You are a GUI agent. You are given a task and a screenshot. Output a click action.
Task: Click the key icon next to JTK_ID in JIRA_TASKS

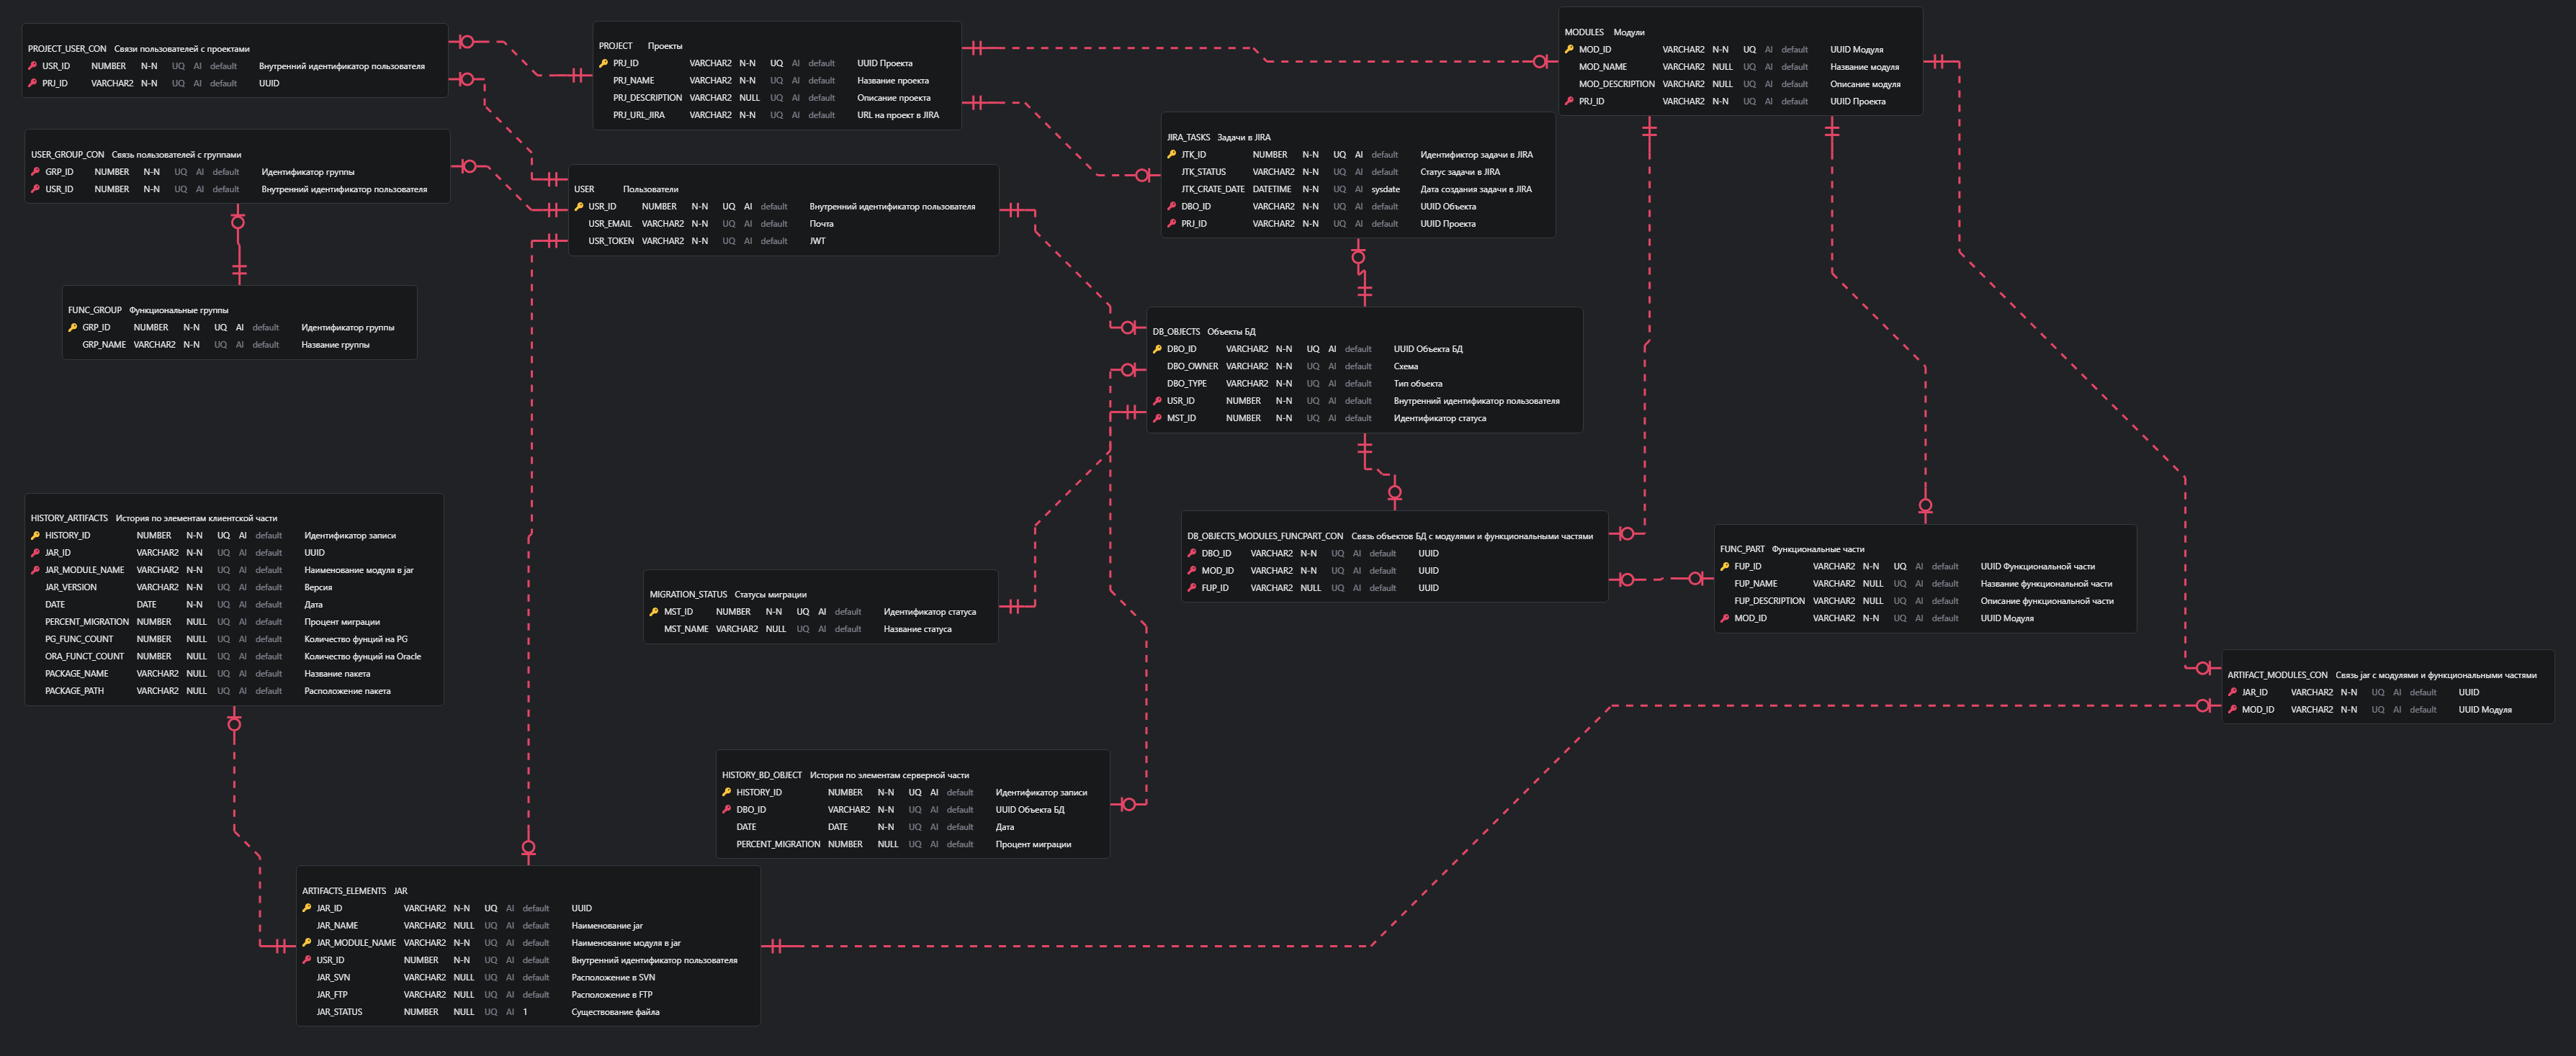click(1171, 154)
